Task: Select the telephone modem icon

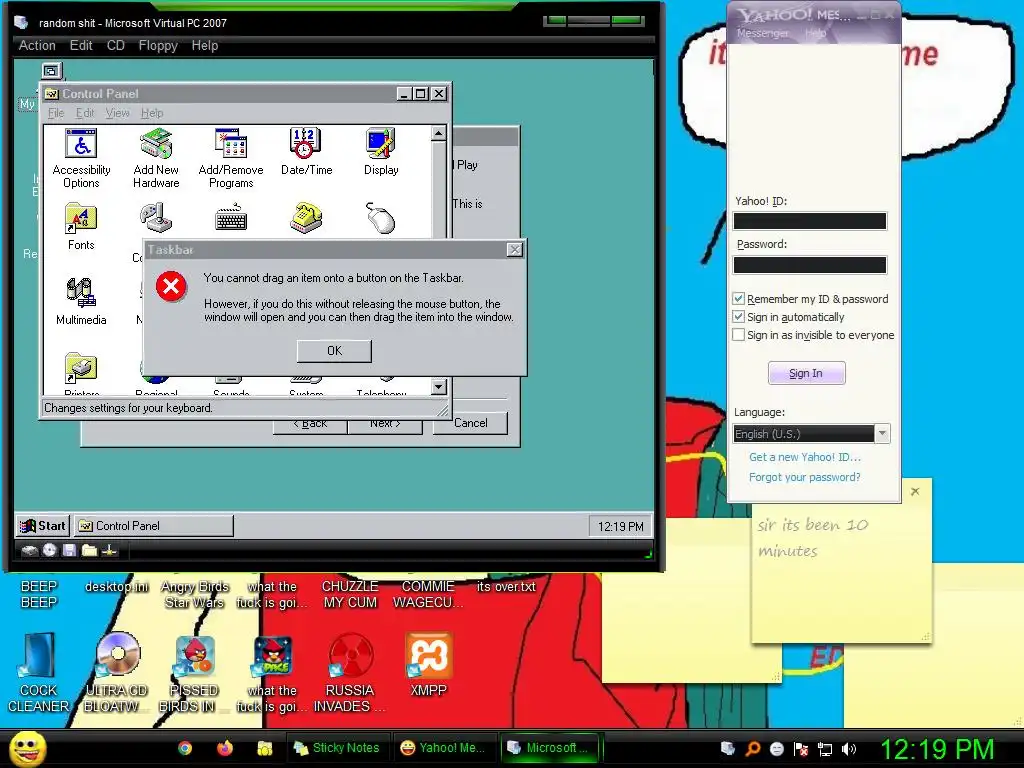Action: click(x=306, y=217)
